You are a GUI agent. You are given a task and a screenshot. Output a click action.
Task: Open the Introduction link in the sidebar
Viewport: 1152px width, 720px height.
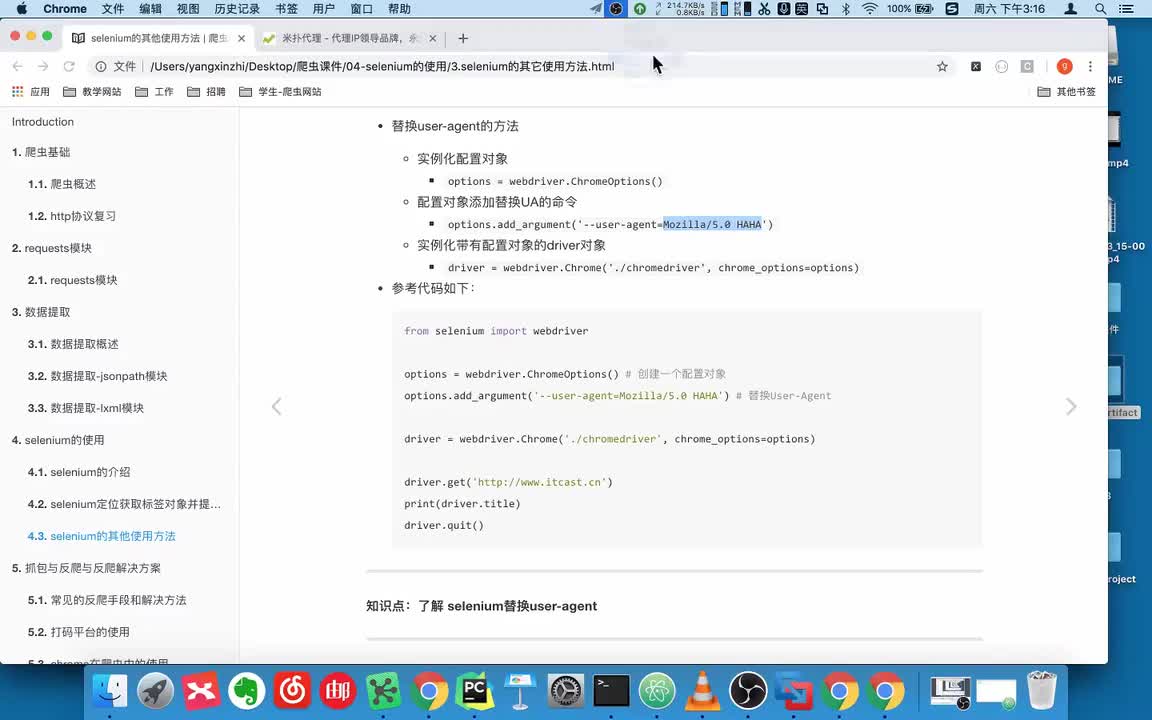[43, 122]
